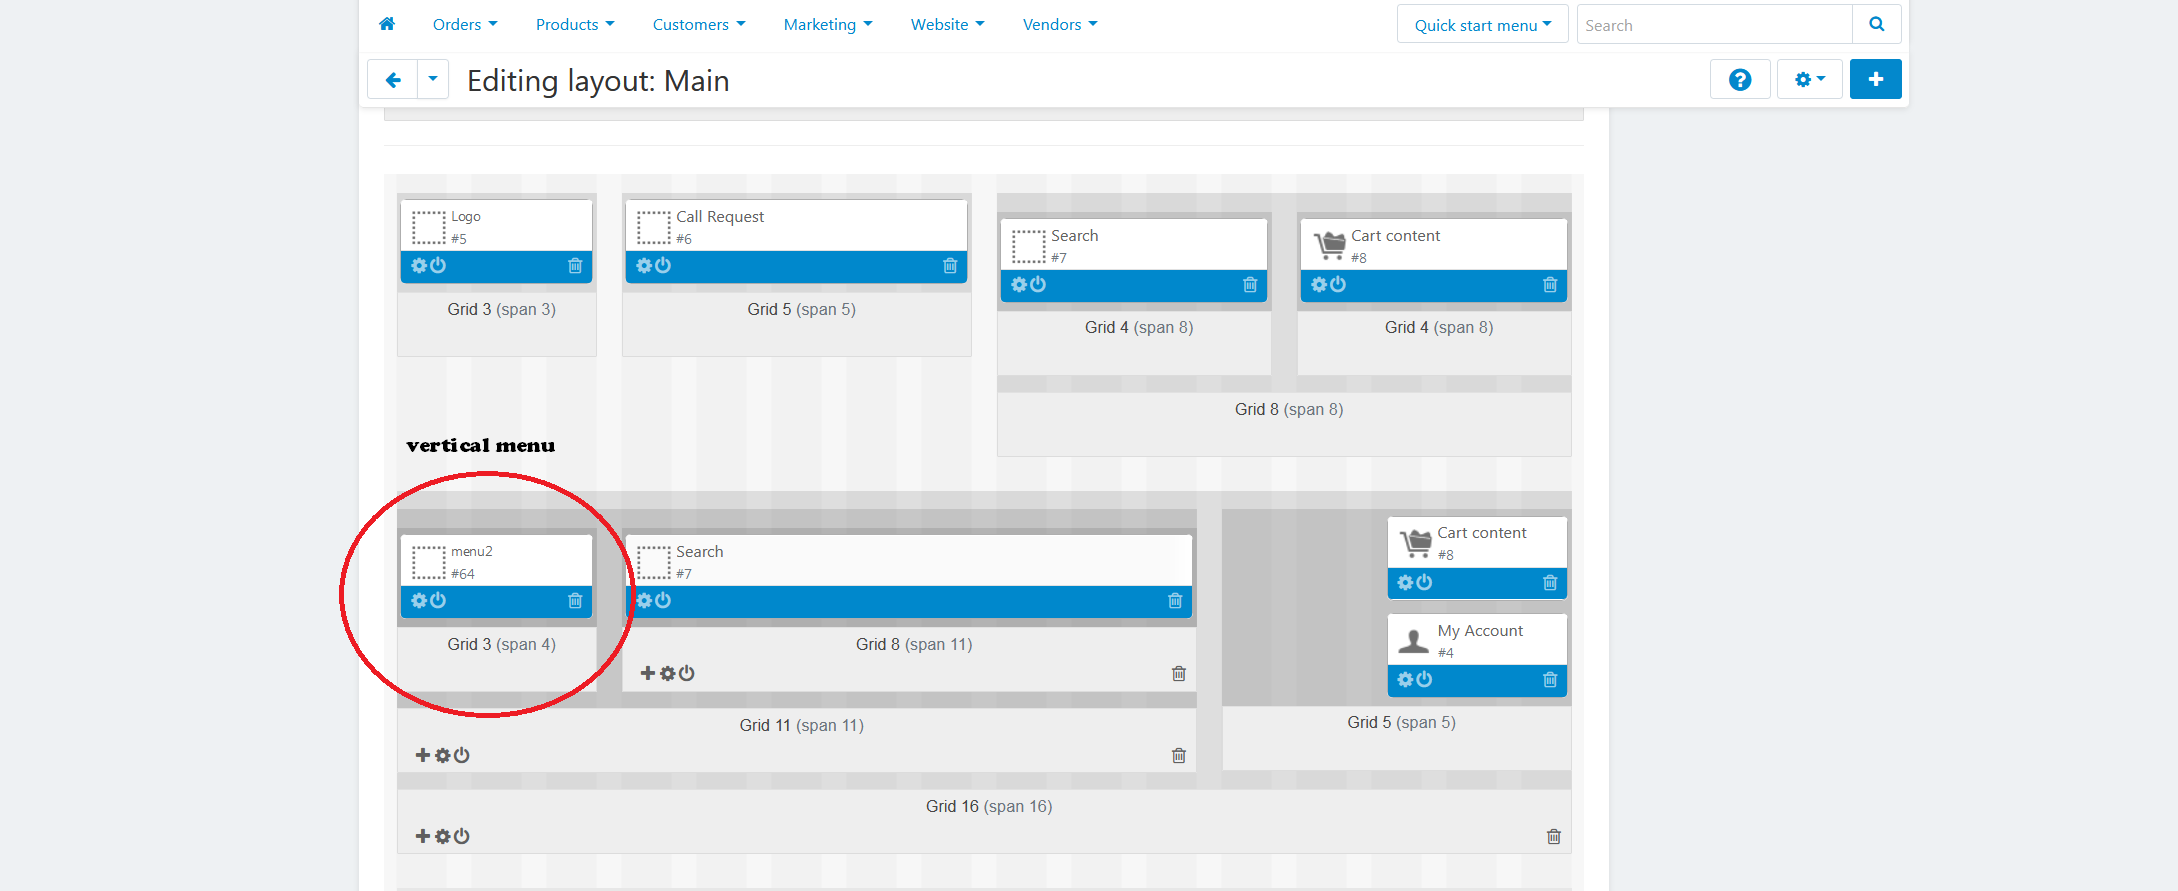Open Grid 11 (span 11) settings gear
Image resolution: width=2178 pixels, height=891 pixels.
[x=442, y=756]
